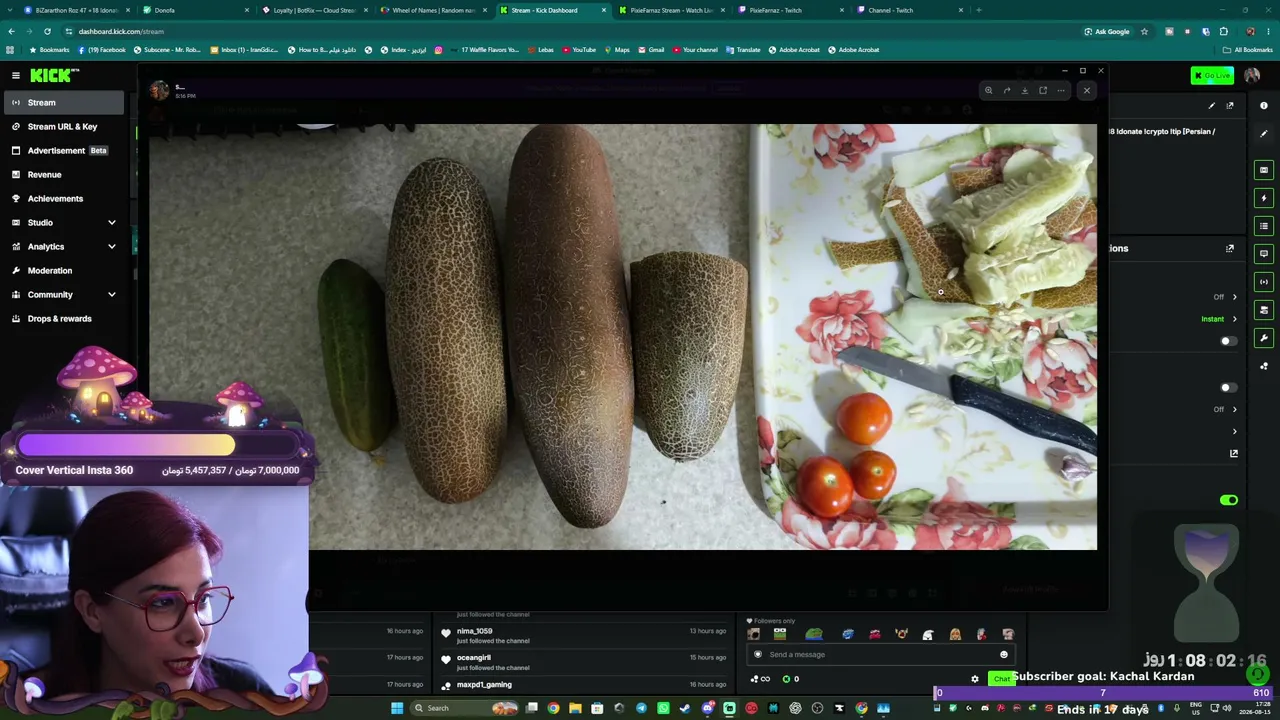Share the image in the viewer

[x=1007, y=91]
